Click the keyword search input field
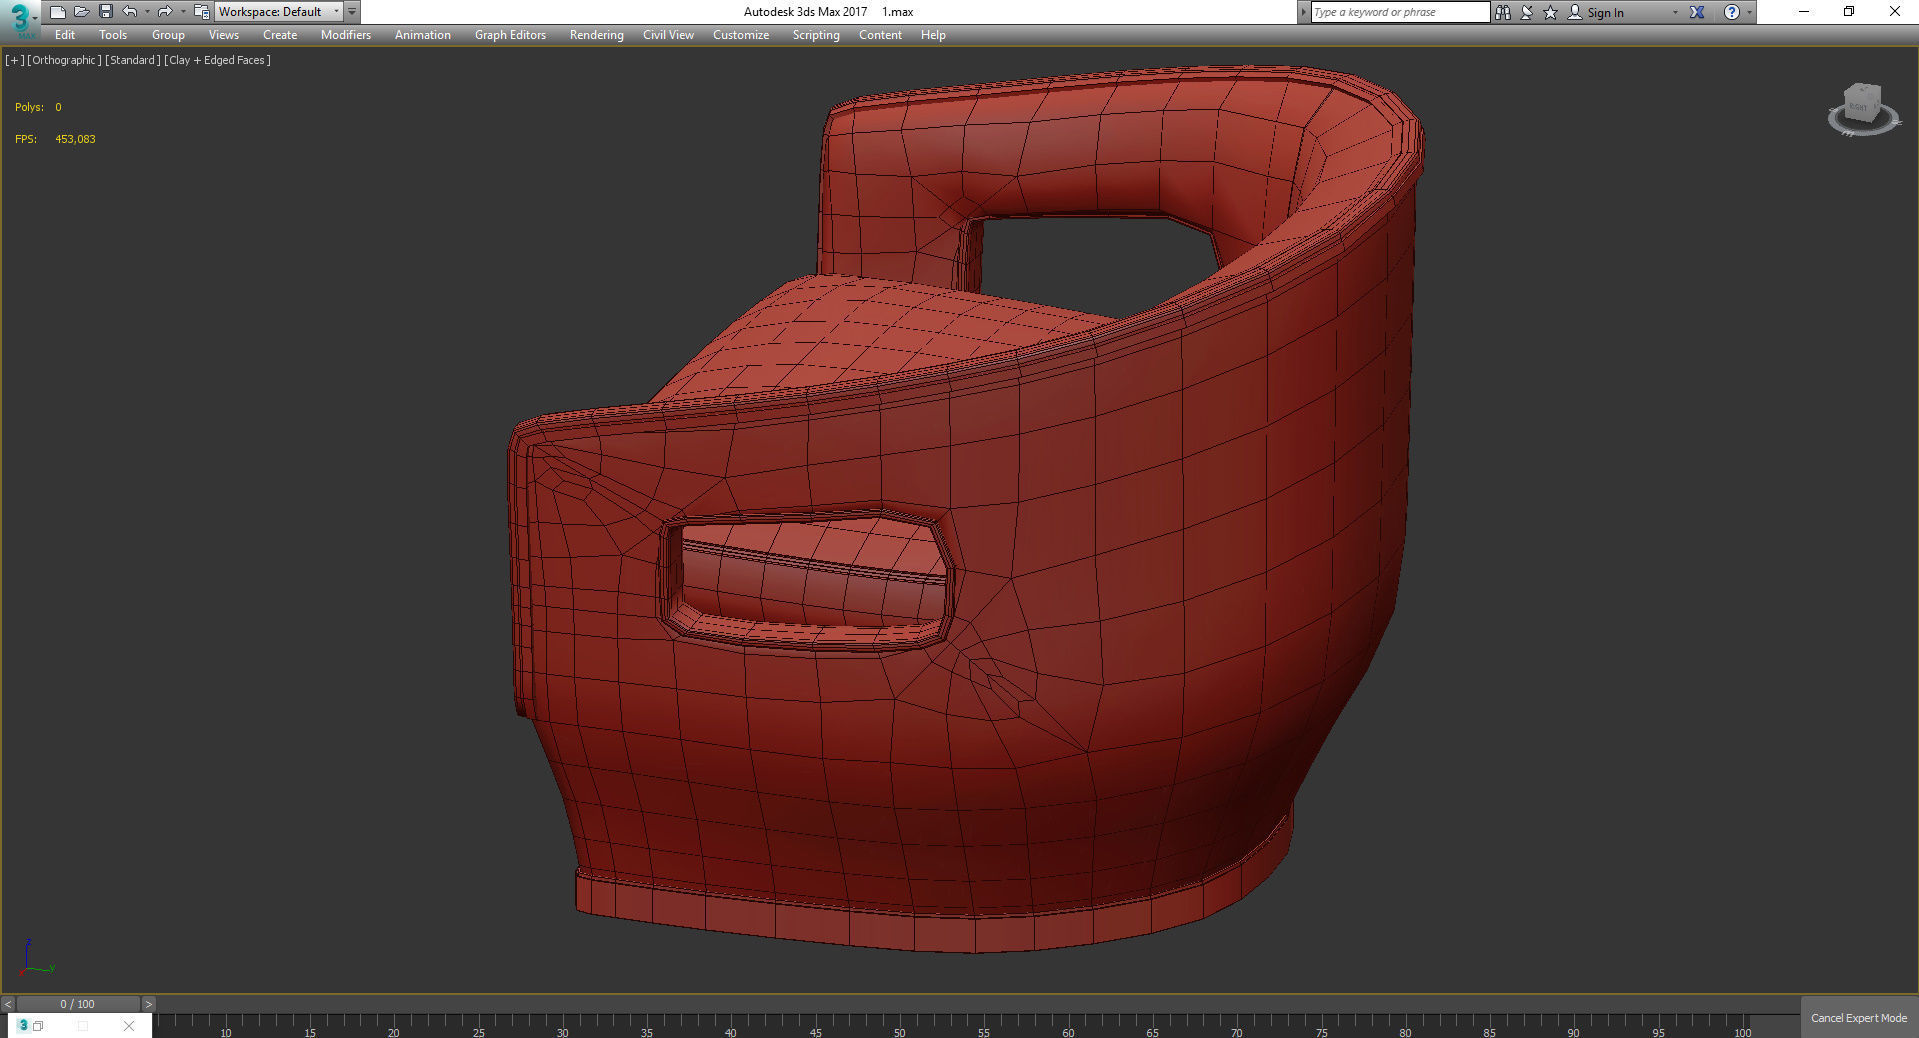Image resolution: width=1919 pixels, height=1038 pixels. click(x=1400, y=12)
